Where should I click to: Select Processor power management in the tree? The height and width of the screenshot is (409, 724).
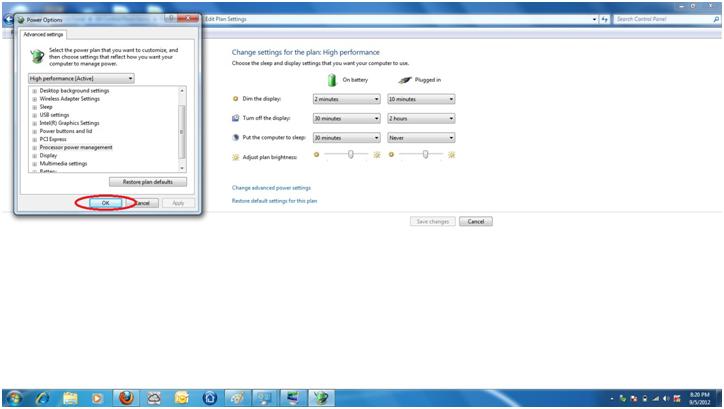tap(76, 147)
